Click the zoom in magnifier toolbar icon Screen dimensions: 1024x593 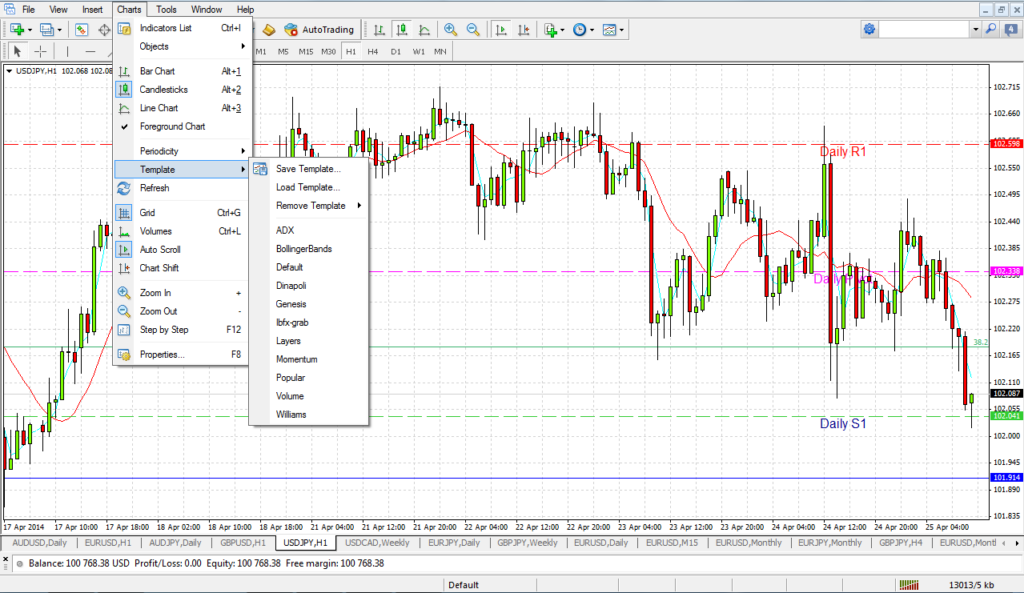click(451, 30)
